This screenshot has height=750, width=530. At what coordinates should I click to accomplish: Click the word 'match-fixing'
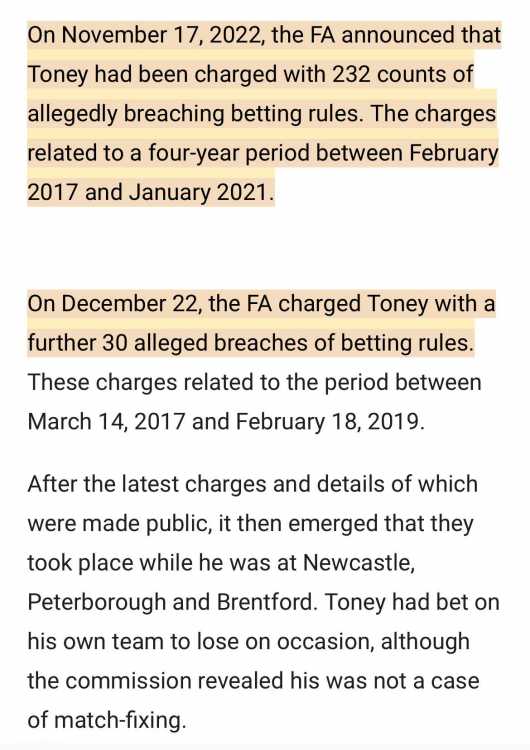click(119, 720)
